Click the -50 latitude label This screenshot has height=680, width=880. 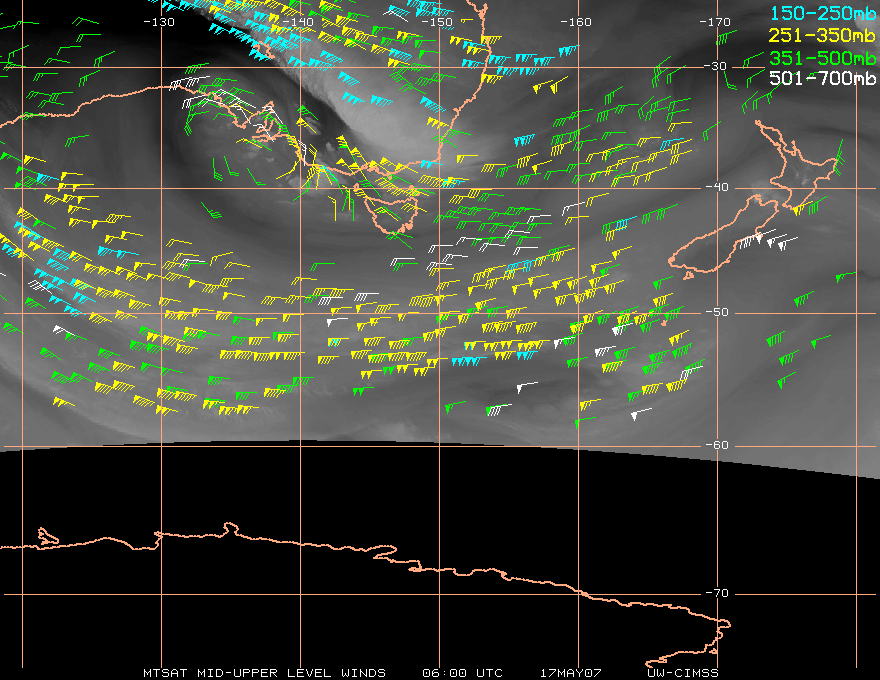717,313
